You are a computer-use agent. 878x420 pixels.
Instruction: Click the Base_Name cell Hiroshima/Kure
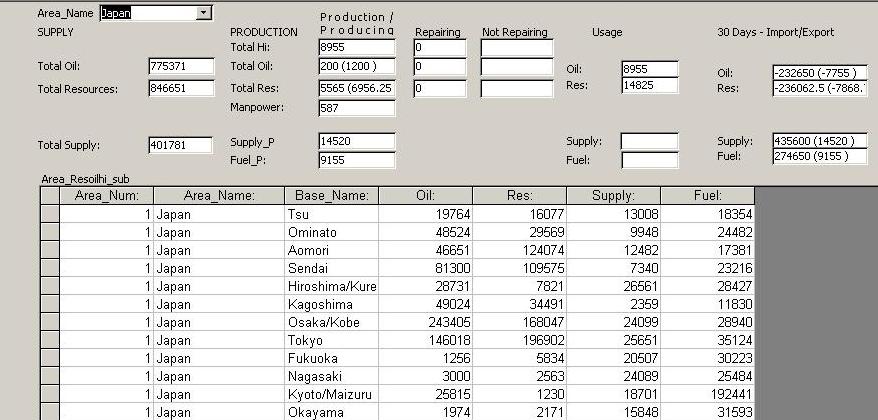coord(331,286)
